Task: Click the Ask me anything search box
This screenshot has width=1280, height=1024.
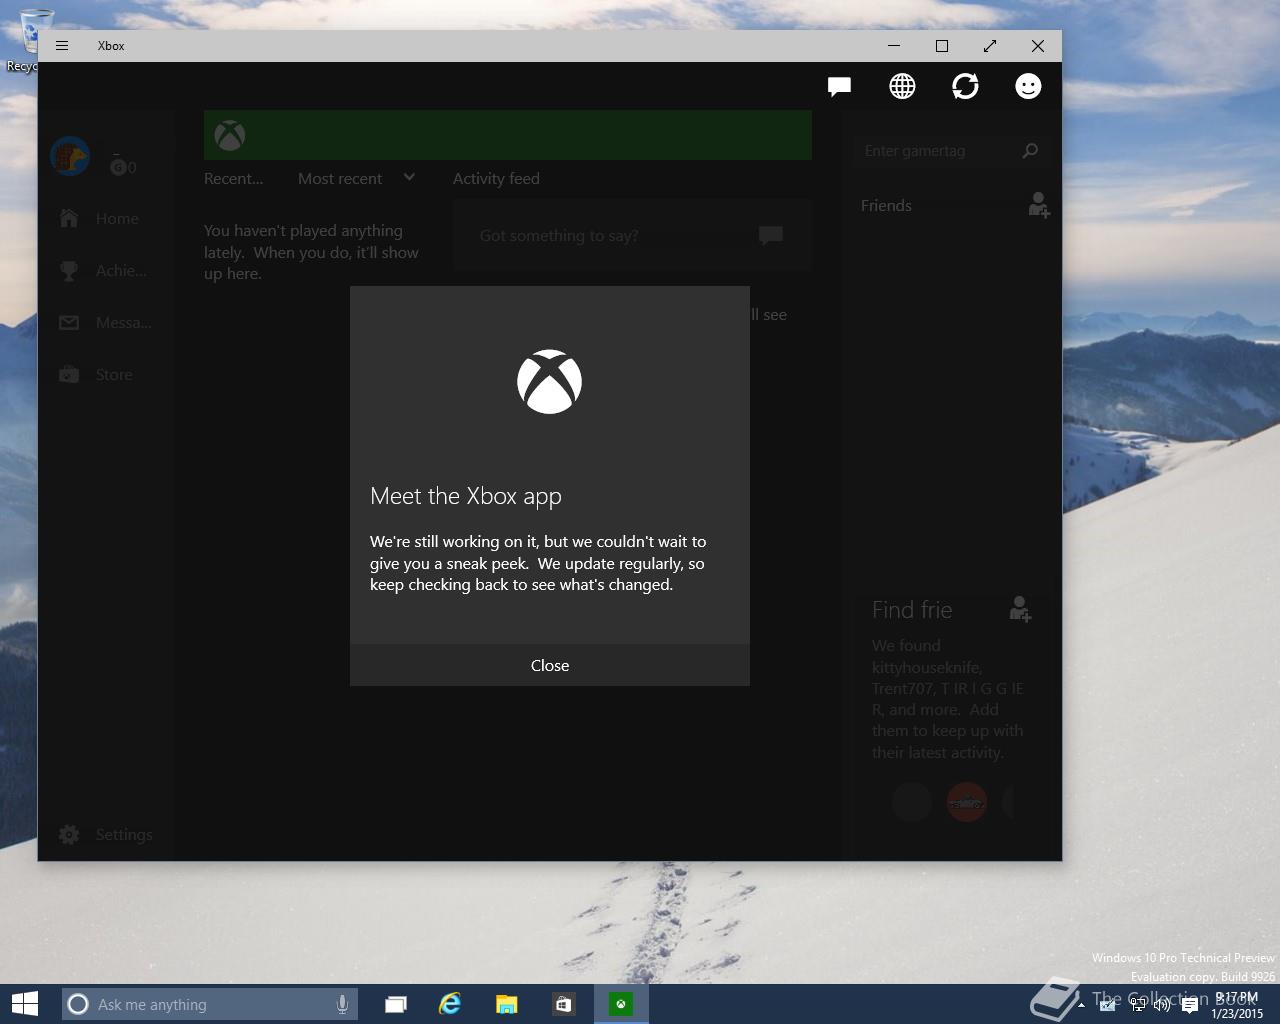Action: point(210,1004)
